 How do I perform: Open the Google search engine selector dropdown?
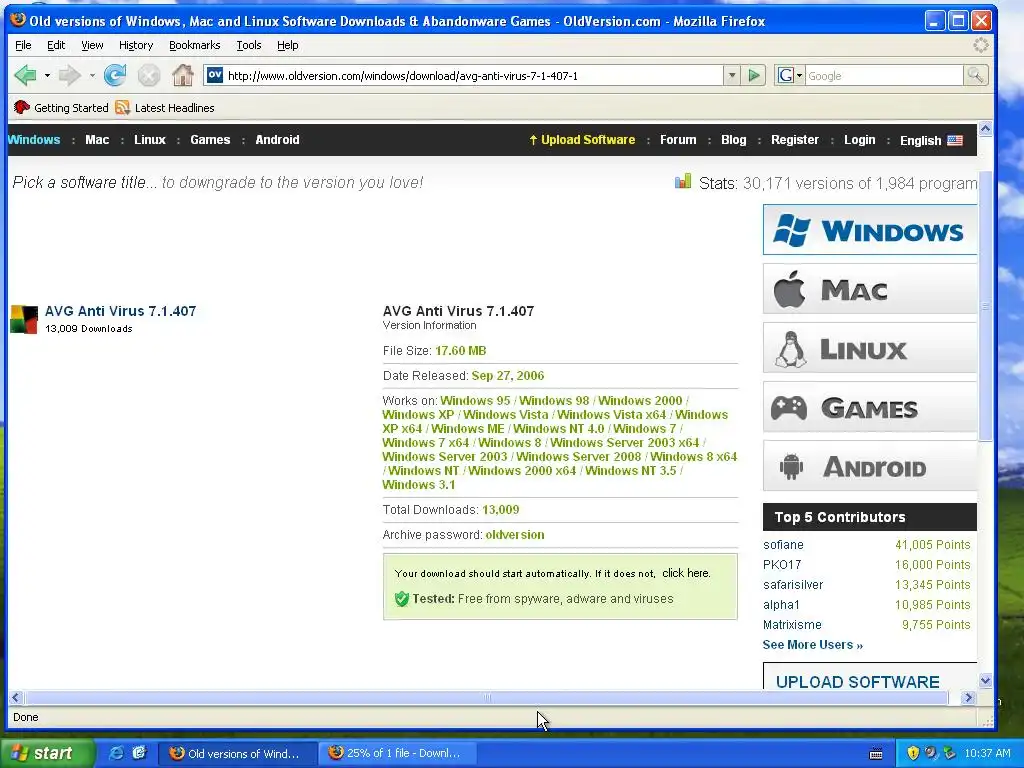(x=790, y=76)
